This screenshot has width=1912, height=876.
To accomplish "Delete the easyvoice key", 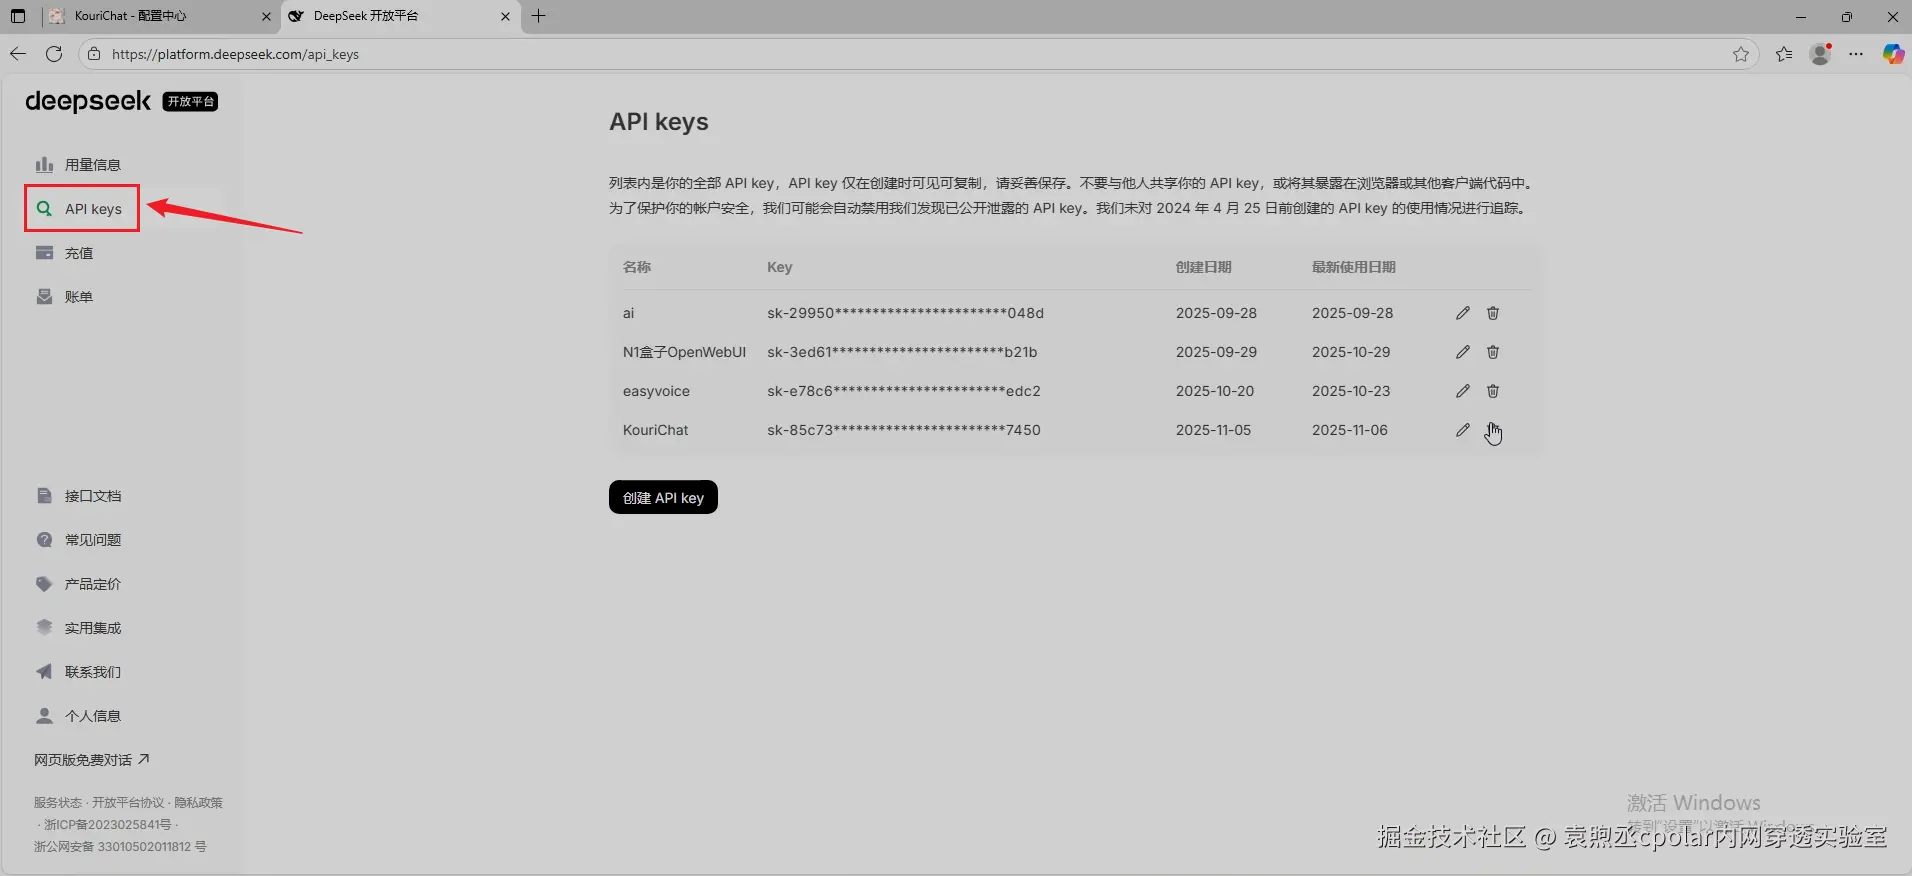I will (1493, 391).
